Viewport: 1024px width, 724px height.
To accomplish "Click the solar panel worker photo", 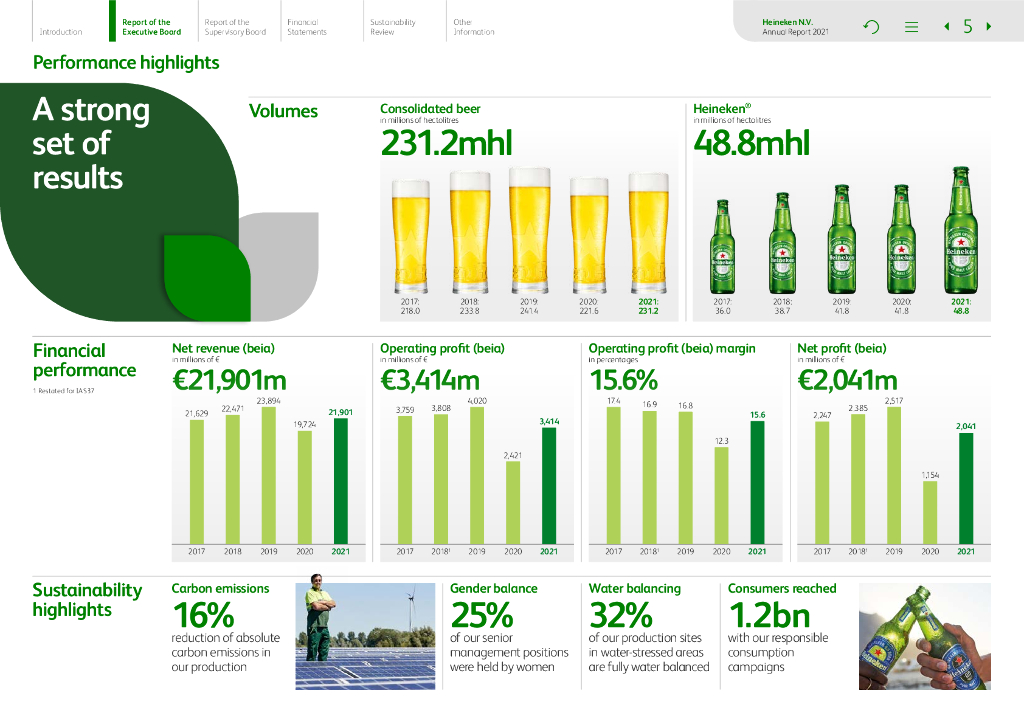I will pos(365,633).
